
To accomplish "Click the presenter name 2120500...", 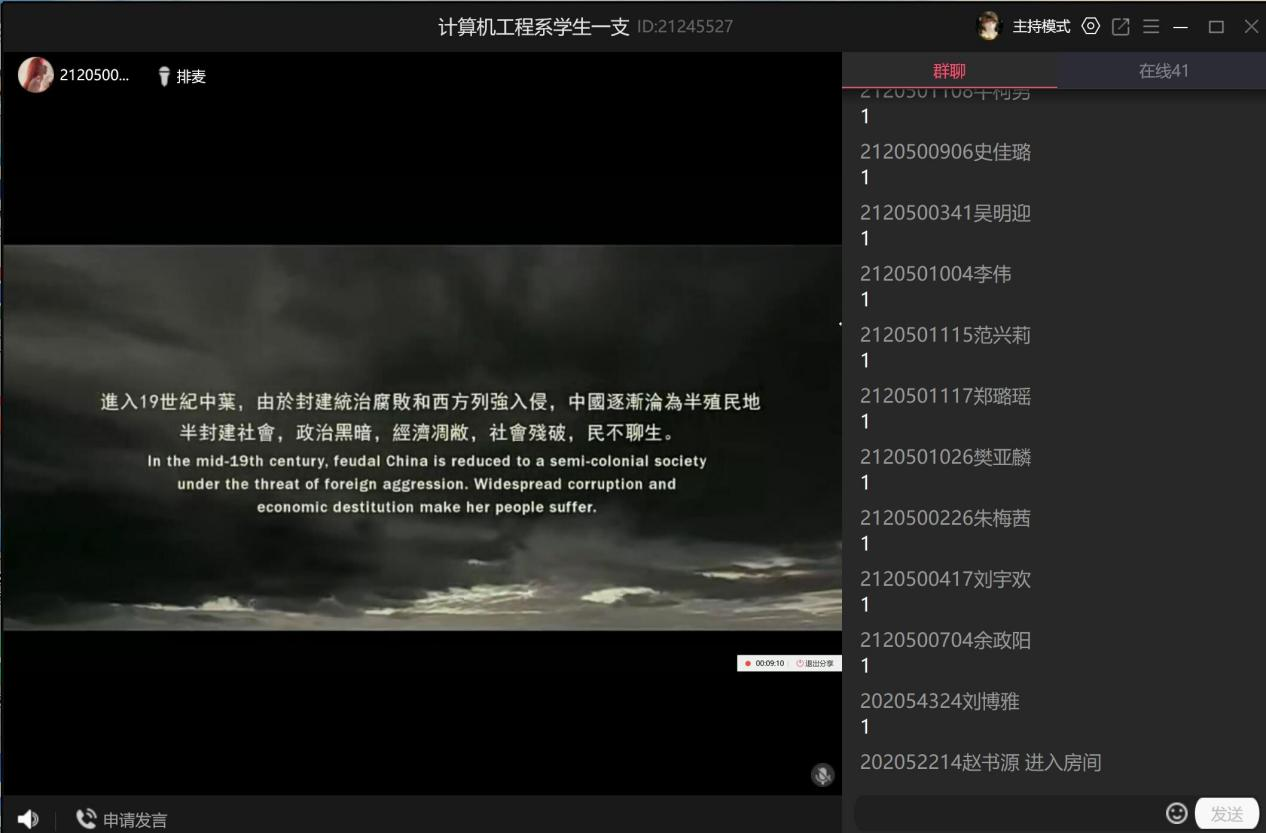I will [x=94, y=76].
